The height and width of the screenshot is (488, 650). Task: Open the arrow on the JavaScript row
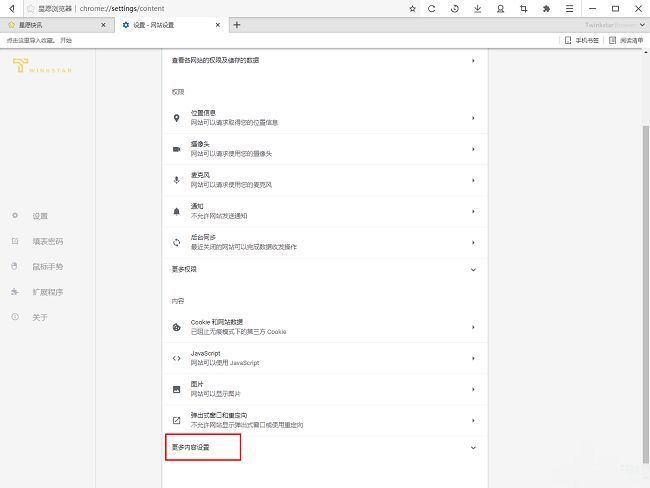click(473, 358)
